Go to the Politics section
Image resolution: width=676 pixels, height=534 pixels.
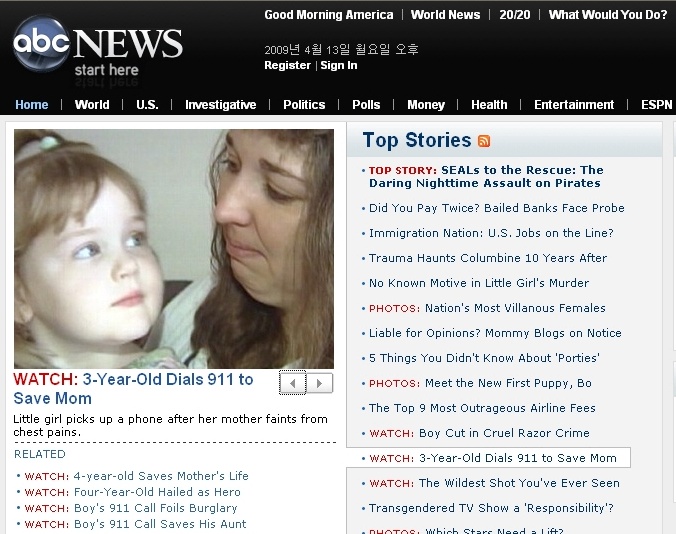click(304, 105)
